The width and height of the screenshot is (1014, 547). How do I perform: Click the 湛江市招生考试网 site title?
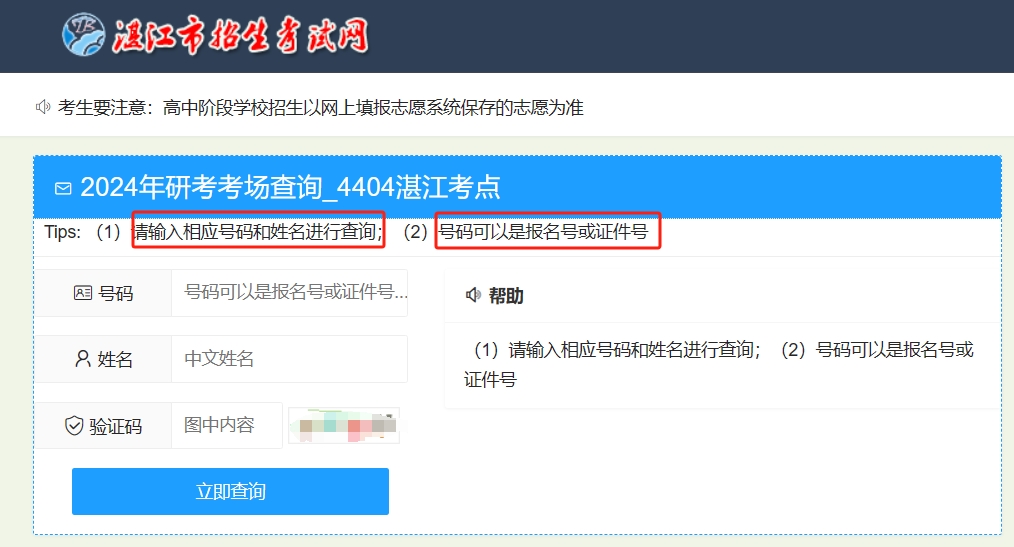pyautogui.click(x=241, y=35)
